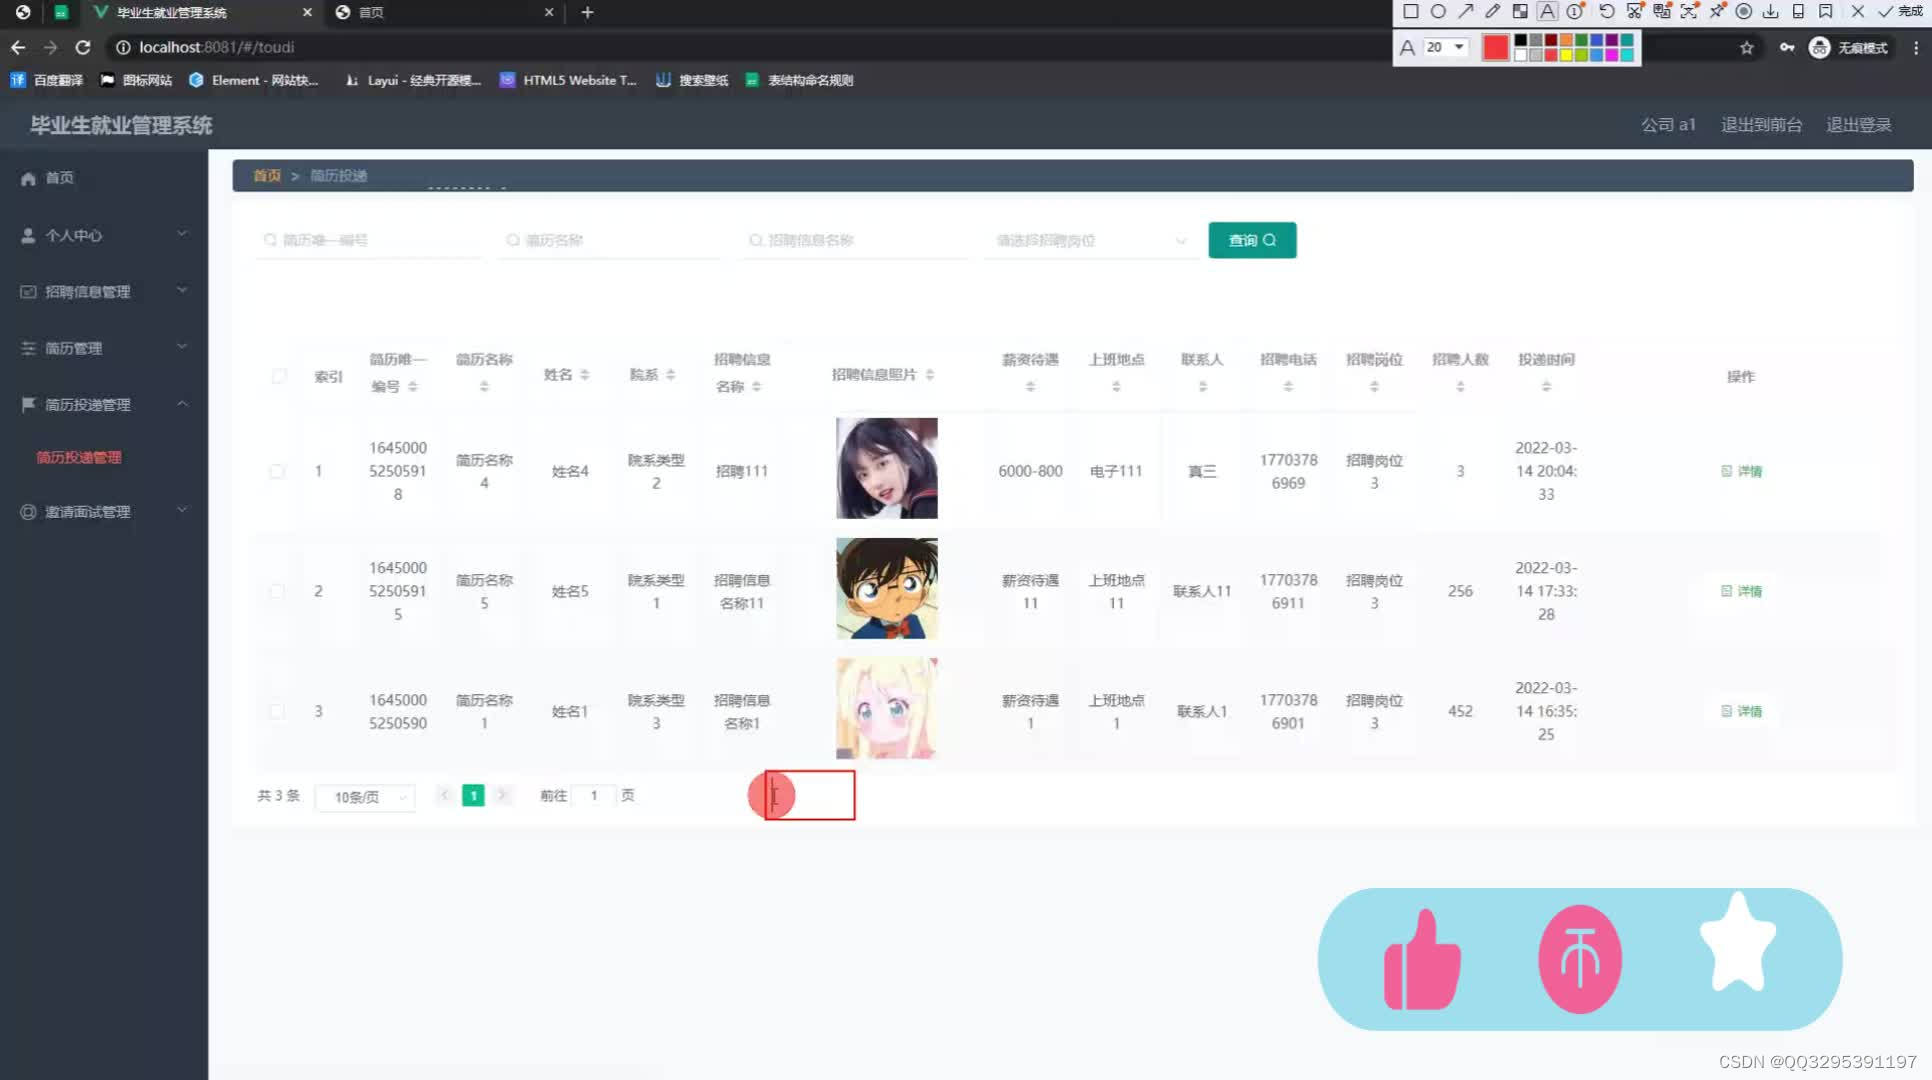Go to the 首页 breadcrumb link

(266, 175)
